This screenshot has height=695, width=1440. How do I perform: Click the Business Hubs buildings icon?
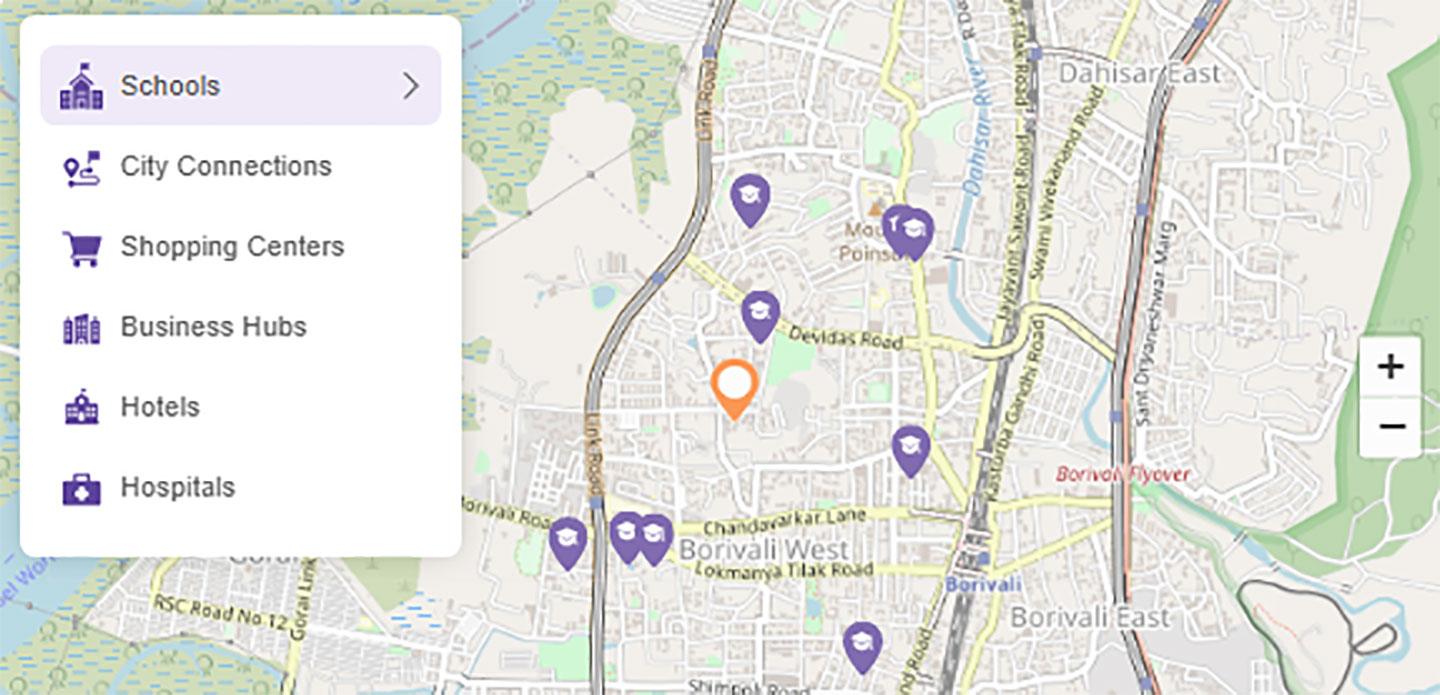coord(81,328)
